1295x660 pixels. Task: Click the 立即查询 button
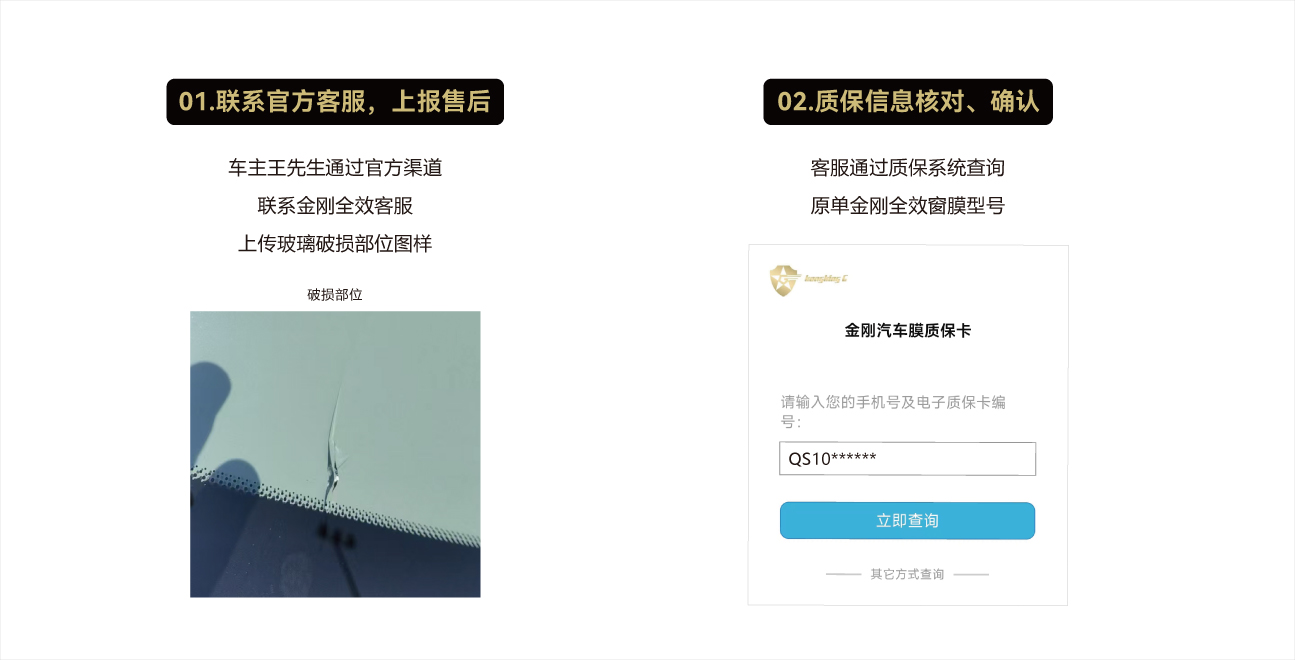point(907,521)
